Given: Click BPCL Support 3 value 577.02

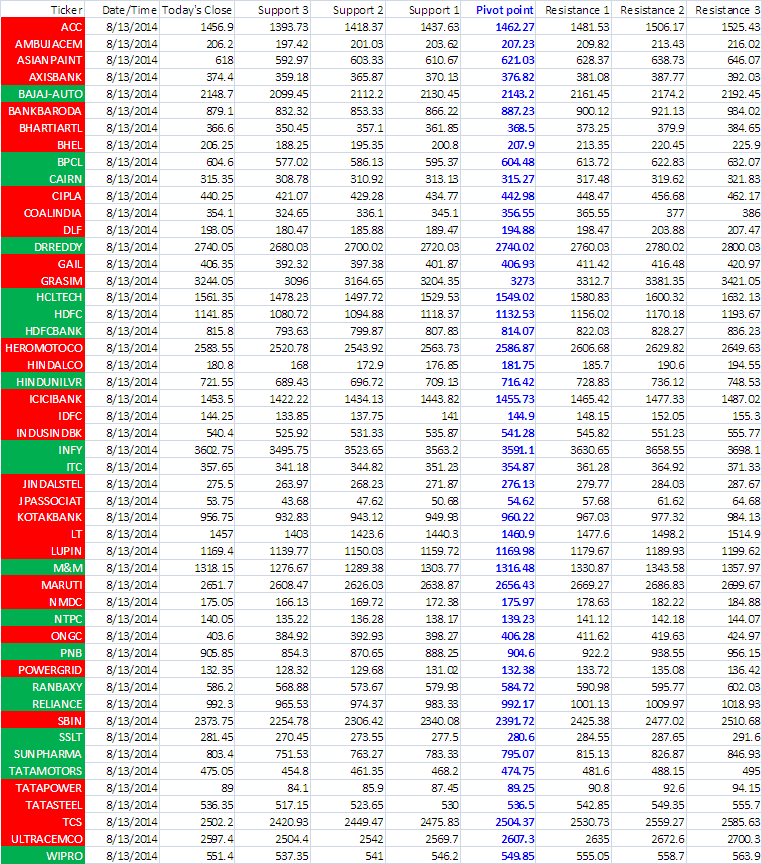Looking at the screenshot, I should pyautogui.click(x=292, y=163).
